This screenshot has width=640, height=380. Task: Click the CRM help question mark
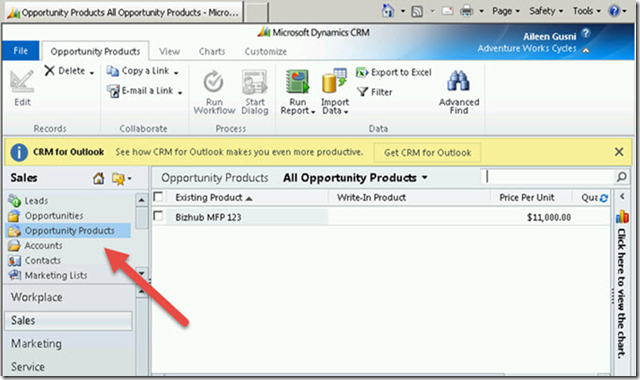586,33
